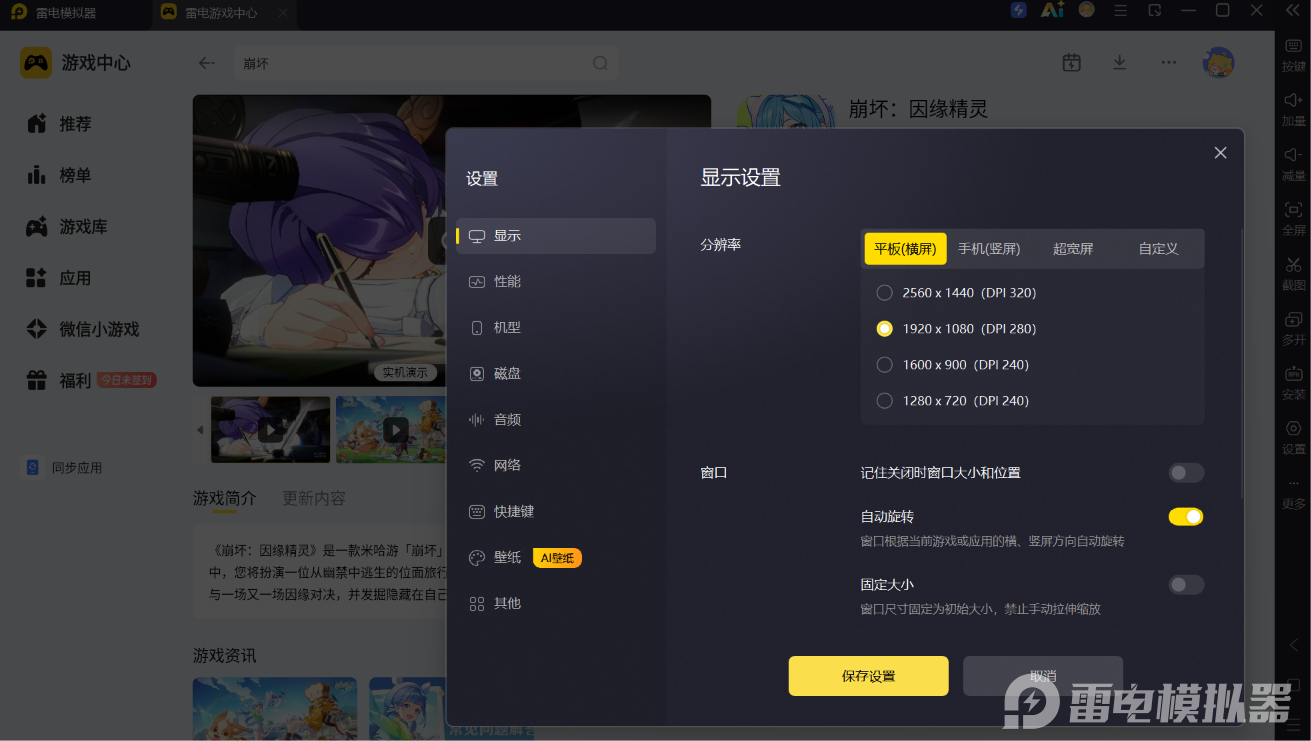
Task: Click the settings dialog vertical scrollbar
Action: coord(1242,365)
